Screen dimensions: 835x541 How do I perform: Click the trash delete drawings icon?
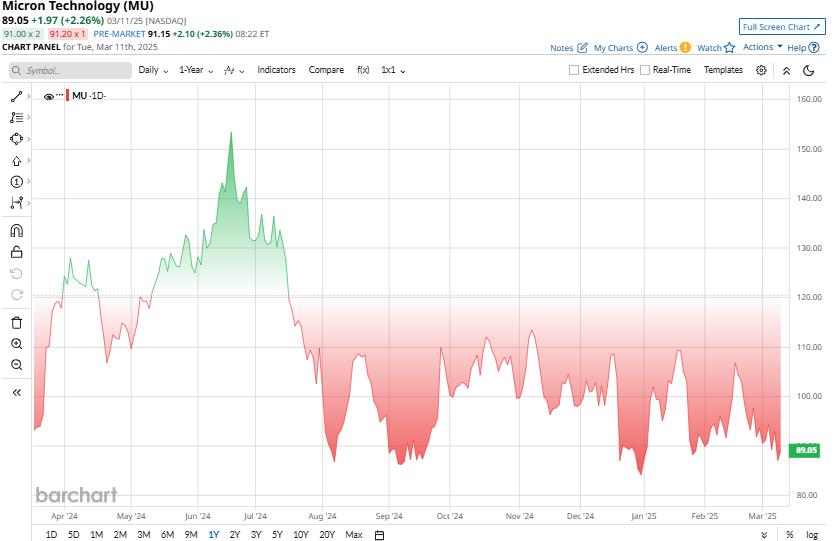pyautogui.click(x=17, y=323)
